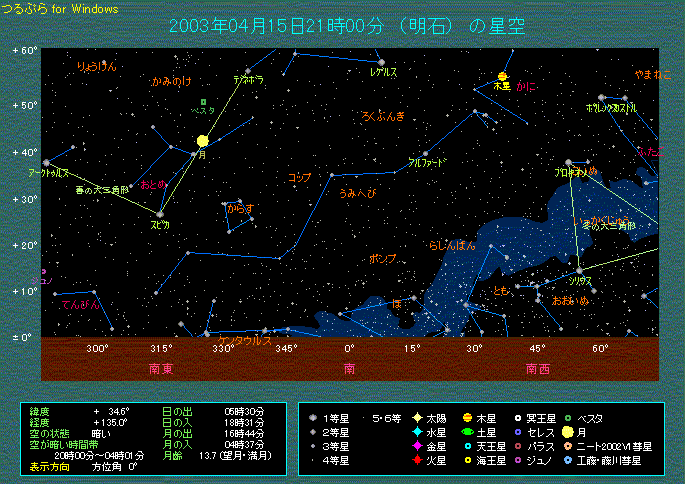
Task: Select the Juno icon in the legend
Action: click(x=518, y=460)
